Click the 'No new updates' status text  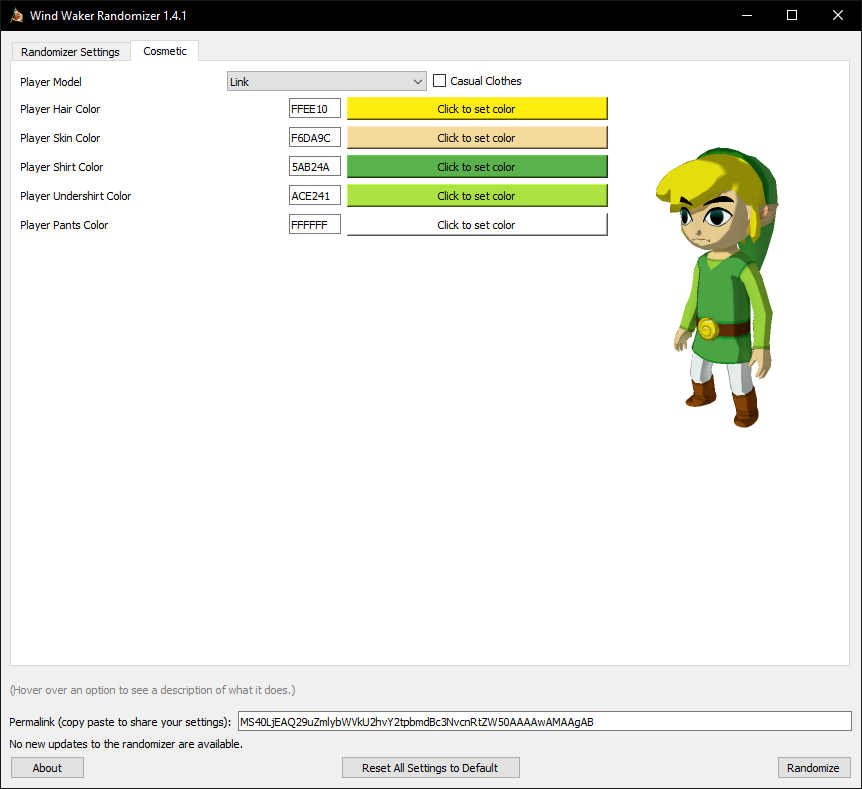[126, 744]
